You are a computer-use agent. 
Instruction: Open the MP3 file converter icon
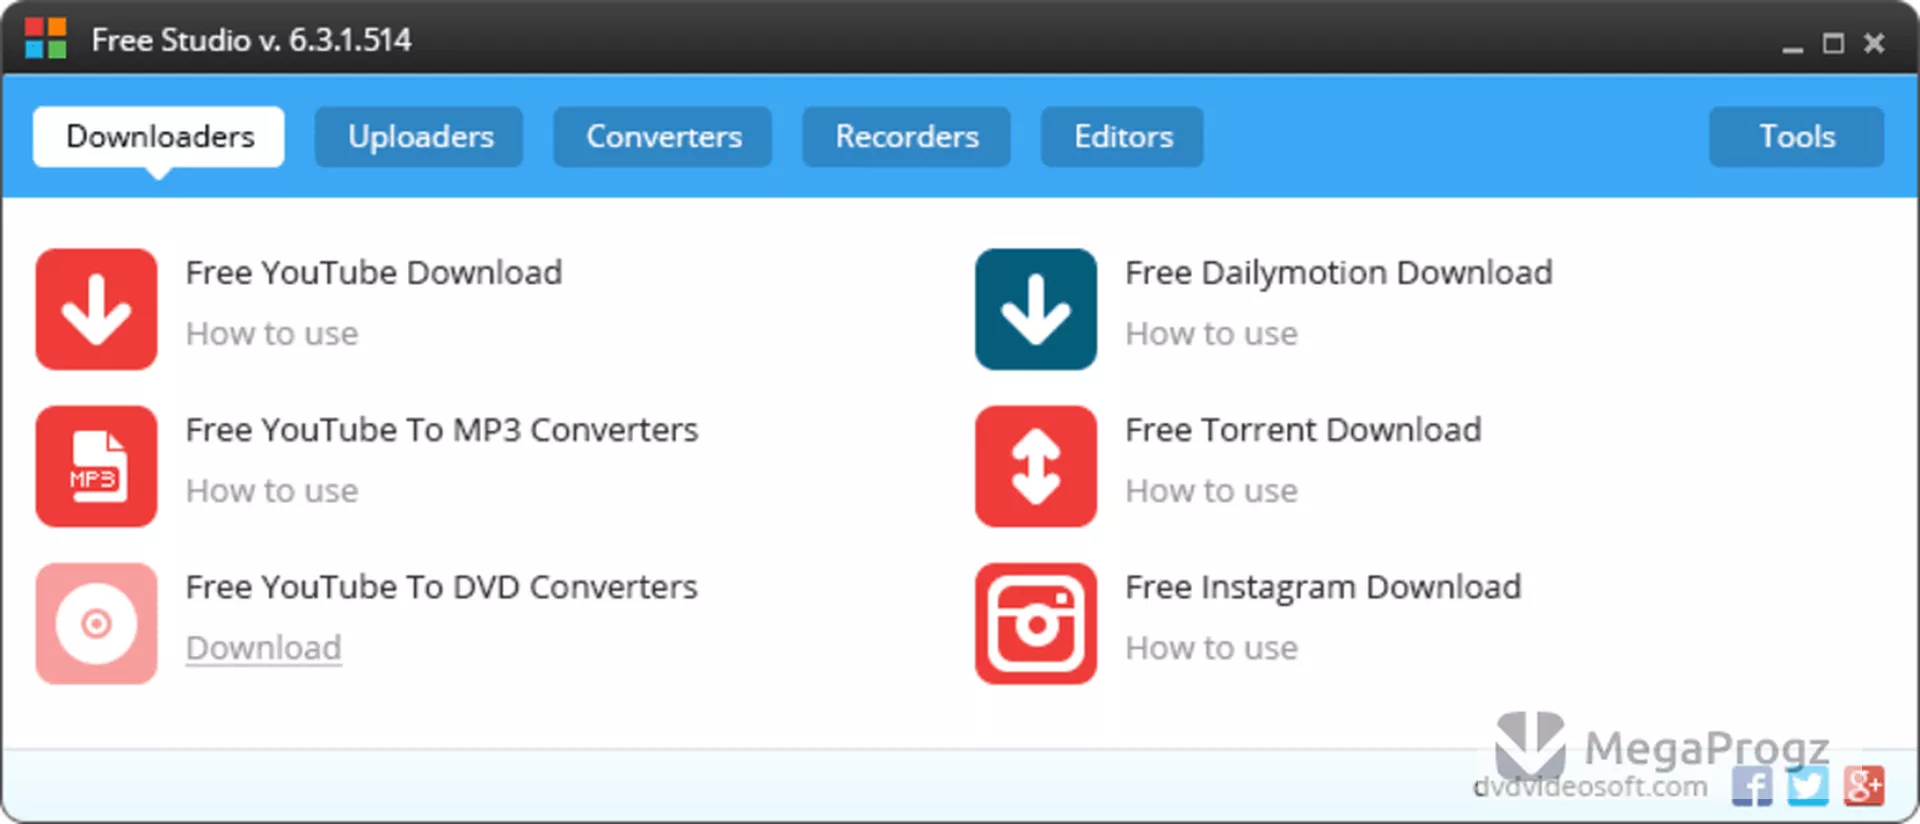[96, 466]
